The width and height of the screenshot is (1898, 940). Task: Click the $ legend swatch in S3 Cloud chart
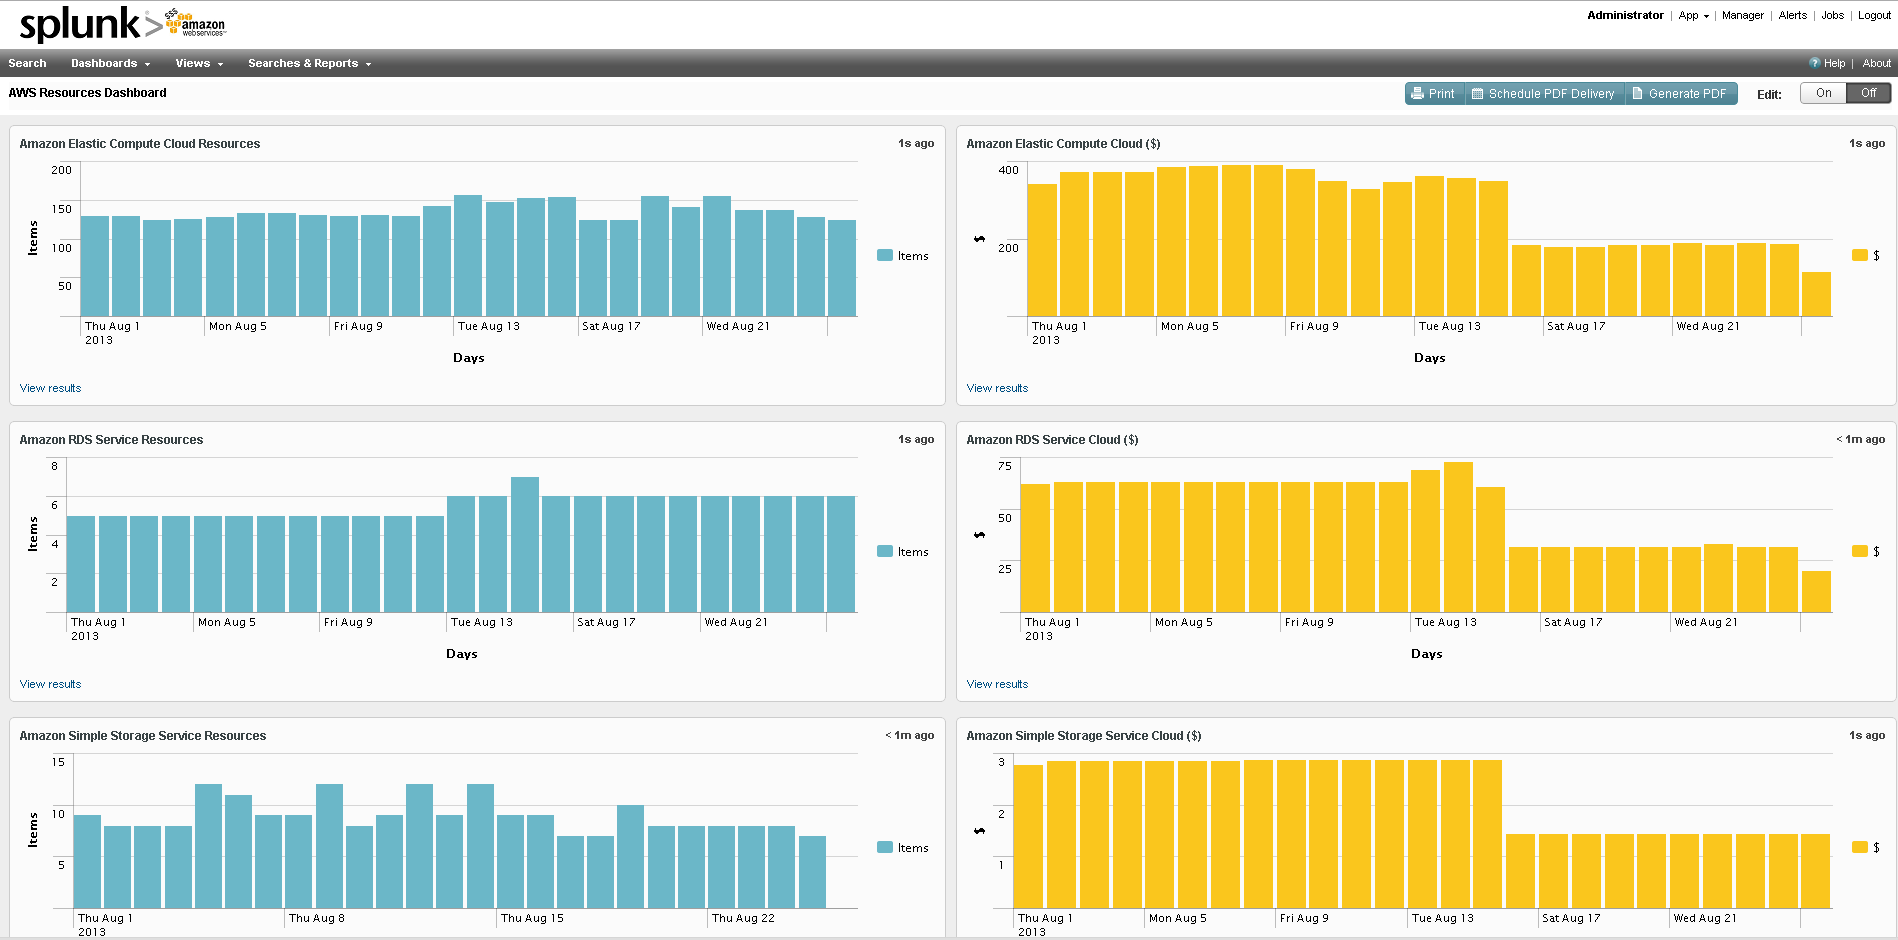1859,847
